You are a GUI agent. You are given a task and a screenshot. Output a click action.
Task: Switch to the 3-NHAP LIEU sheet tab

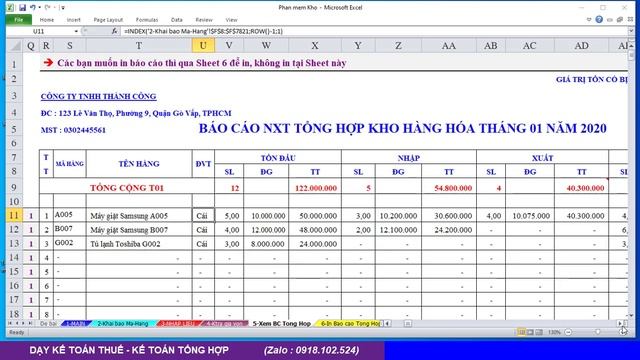click(x=178, y=323)
